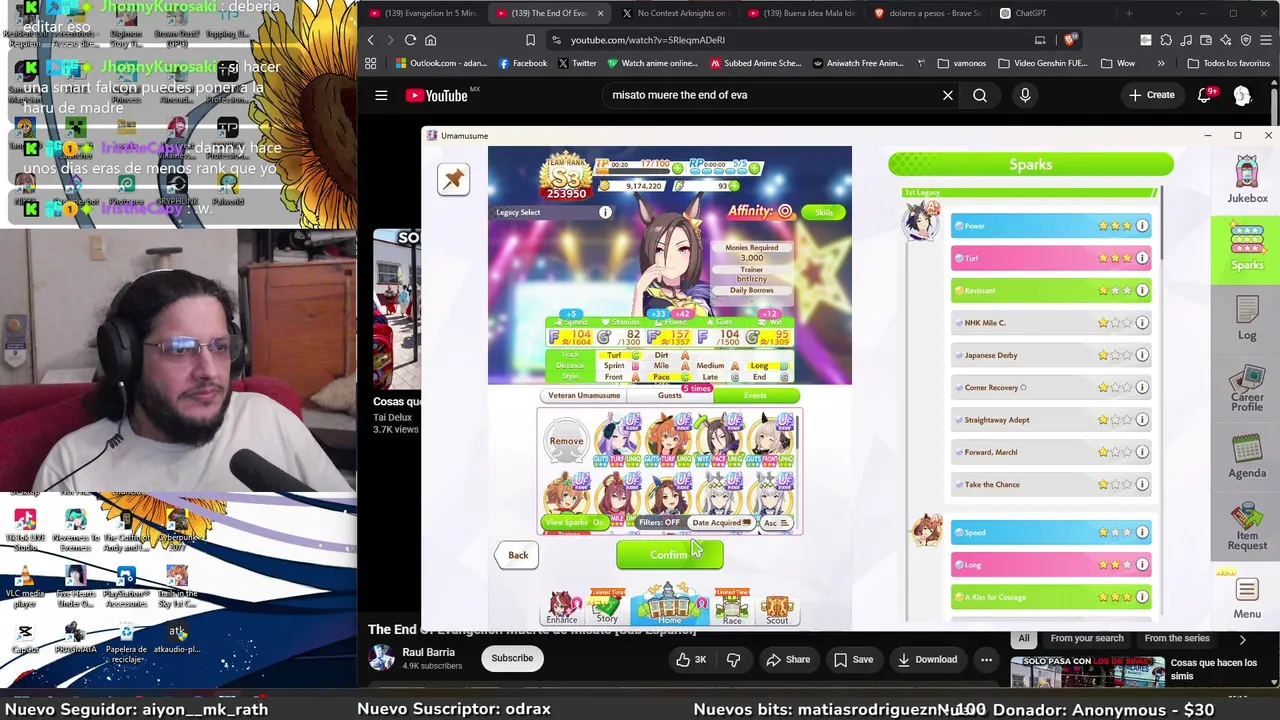Open the Cosas que hacen los sims thumbnail
This screenshot has height=720, width=1280.
(1087, 672)
